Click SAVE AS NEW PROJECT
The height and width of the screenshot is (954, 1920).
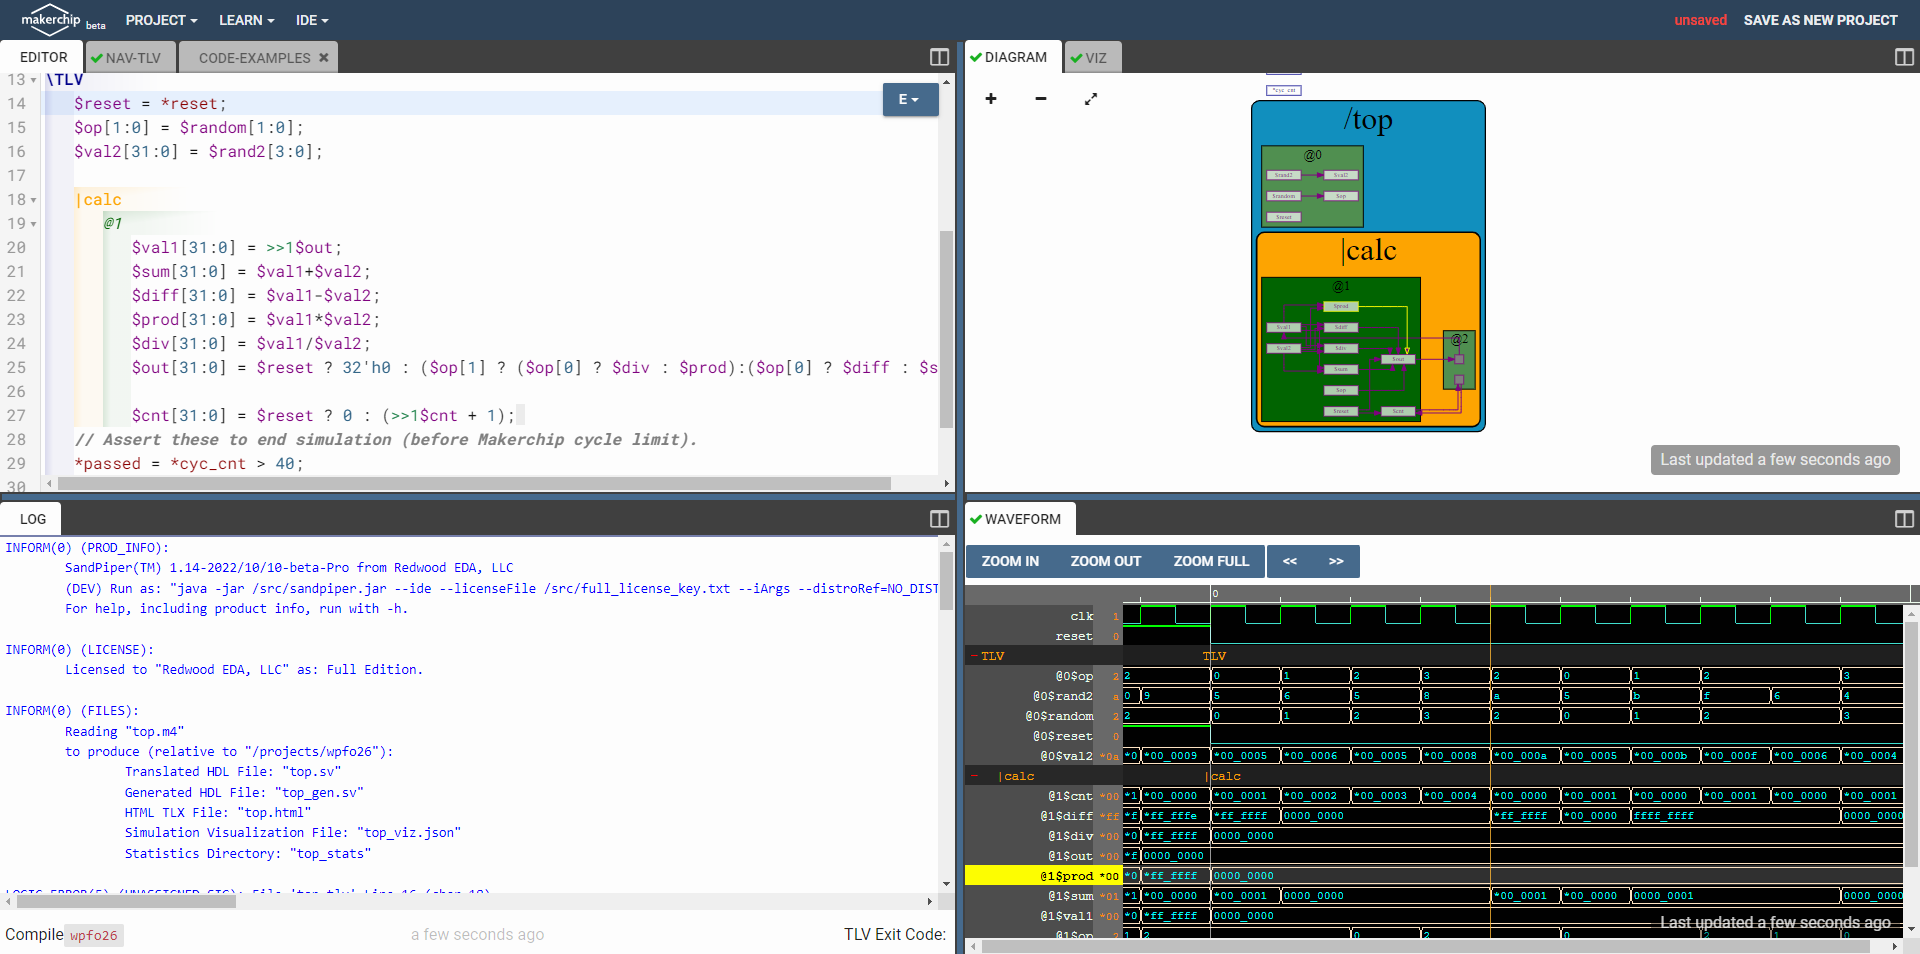point(1820,20)
